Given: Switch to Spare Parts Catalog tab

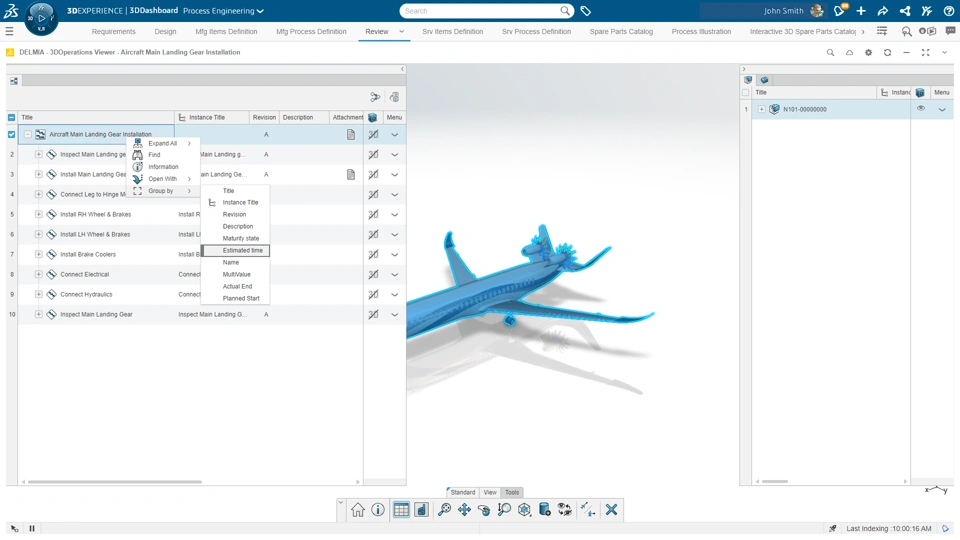Looking at the screenshot, I should pos(621,31).
